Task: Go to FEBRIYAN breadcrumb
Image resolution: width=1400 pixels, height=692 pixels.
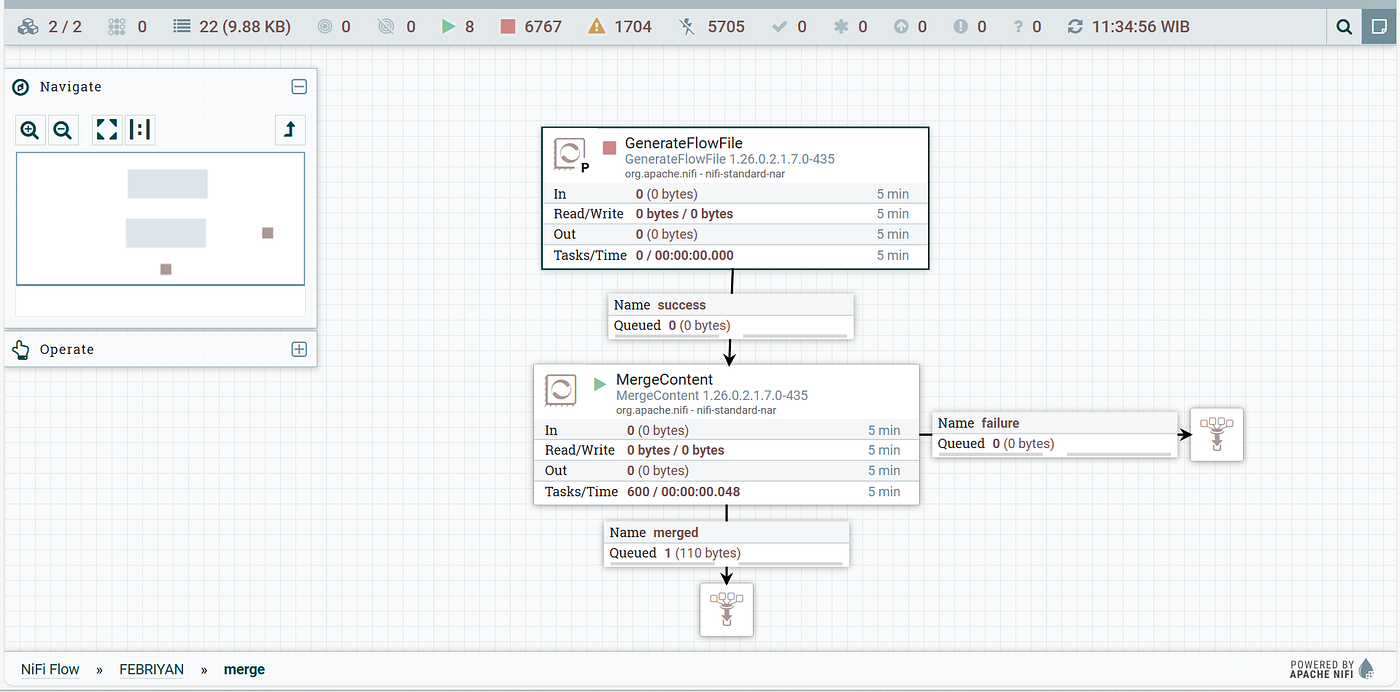Action: pyautogui.click(x=152, y=670)
